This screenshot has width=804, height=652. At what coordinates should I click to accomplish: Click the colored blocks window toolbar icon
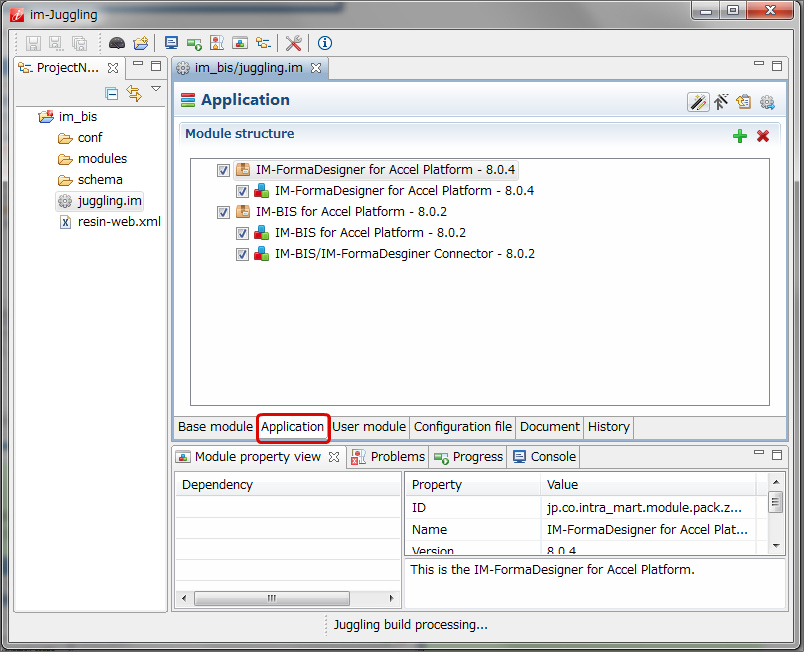(240, 43)
